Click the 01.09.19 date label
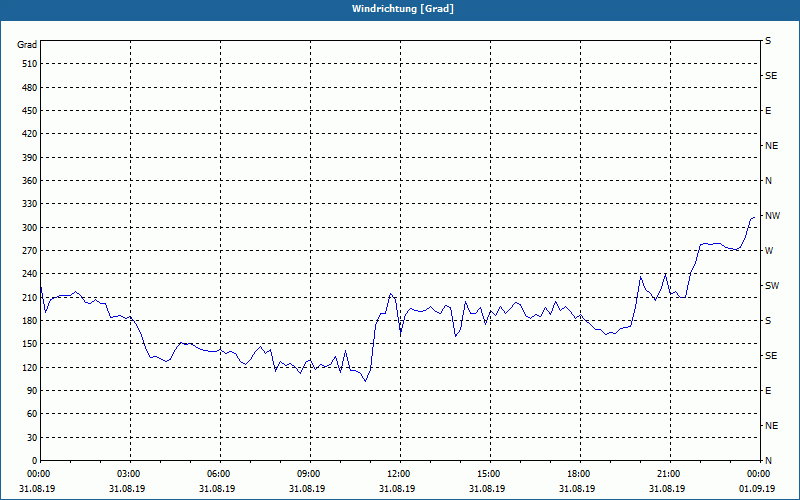 (757, 489)
